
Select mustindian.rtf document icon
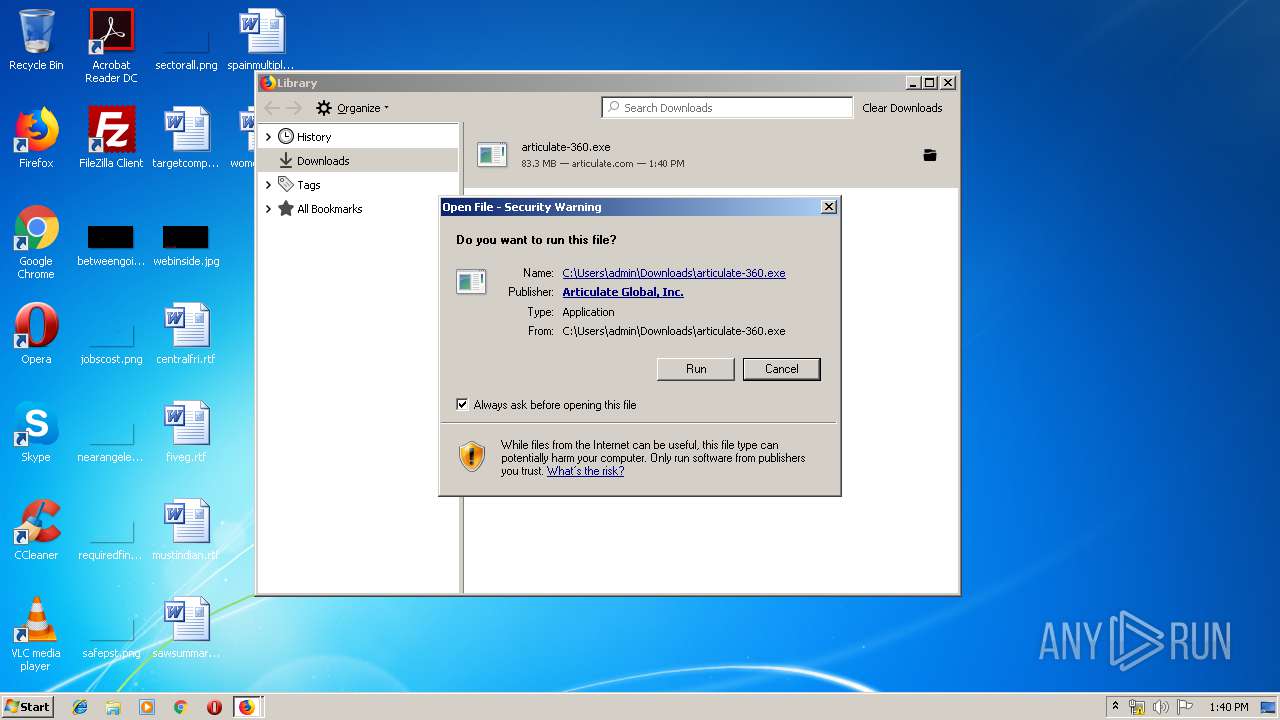186,530
